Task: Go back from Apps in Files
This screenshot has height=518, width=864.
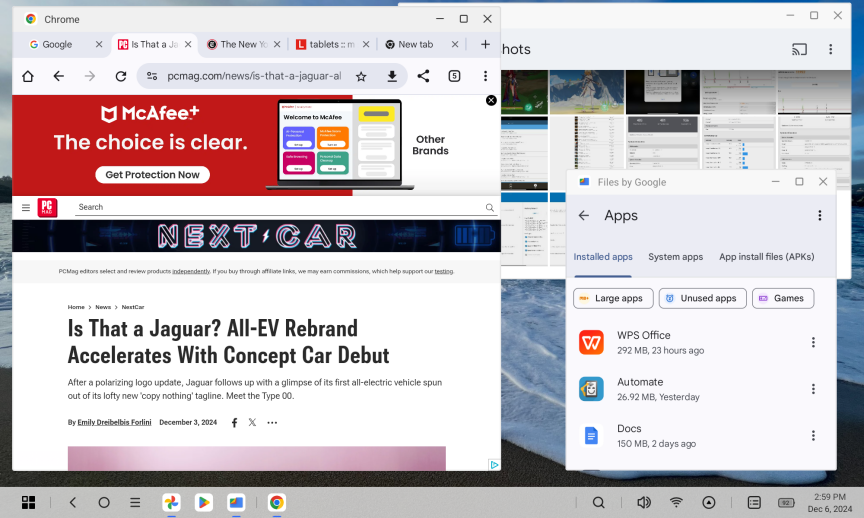Action: [584, 215]
